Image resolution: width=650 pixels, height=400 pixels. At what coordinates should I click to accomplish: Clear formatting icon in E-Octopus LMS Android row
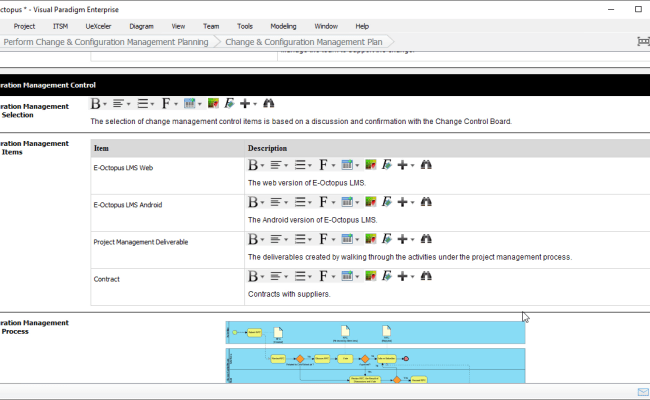tap(386, 202)
